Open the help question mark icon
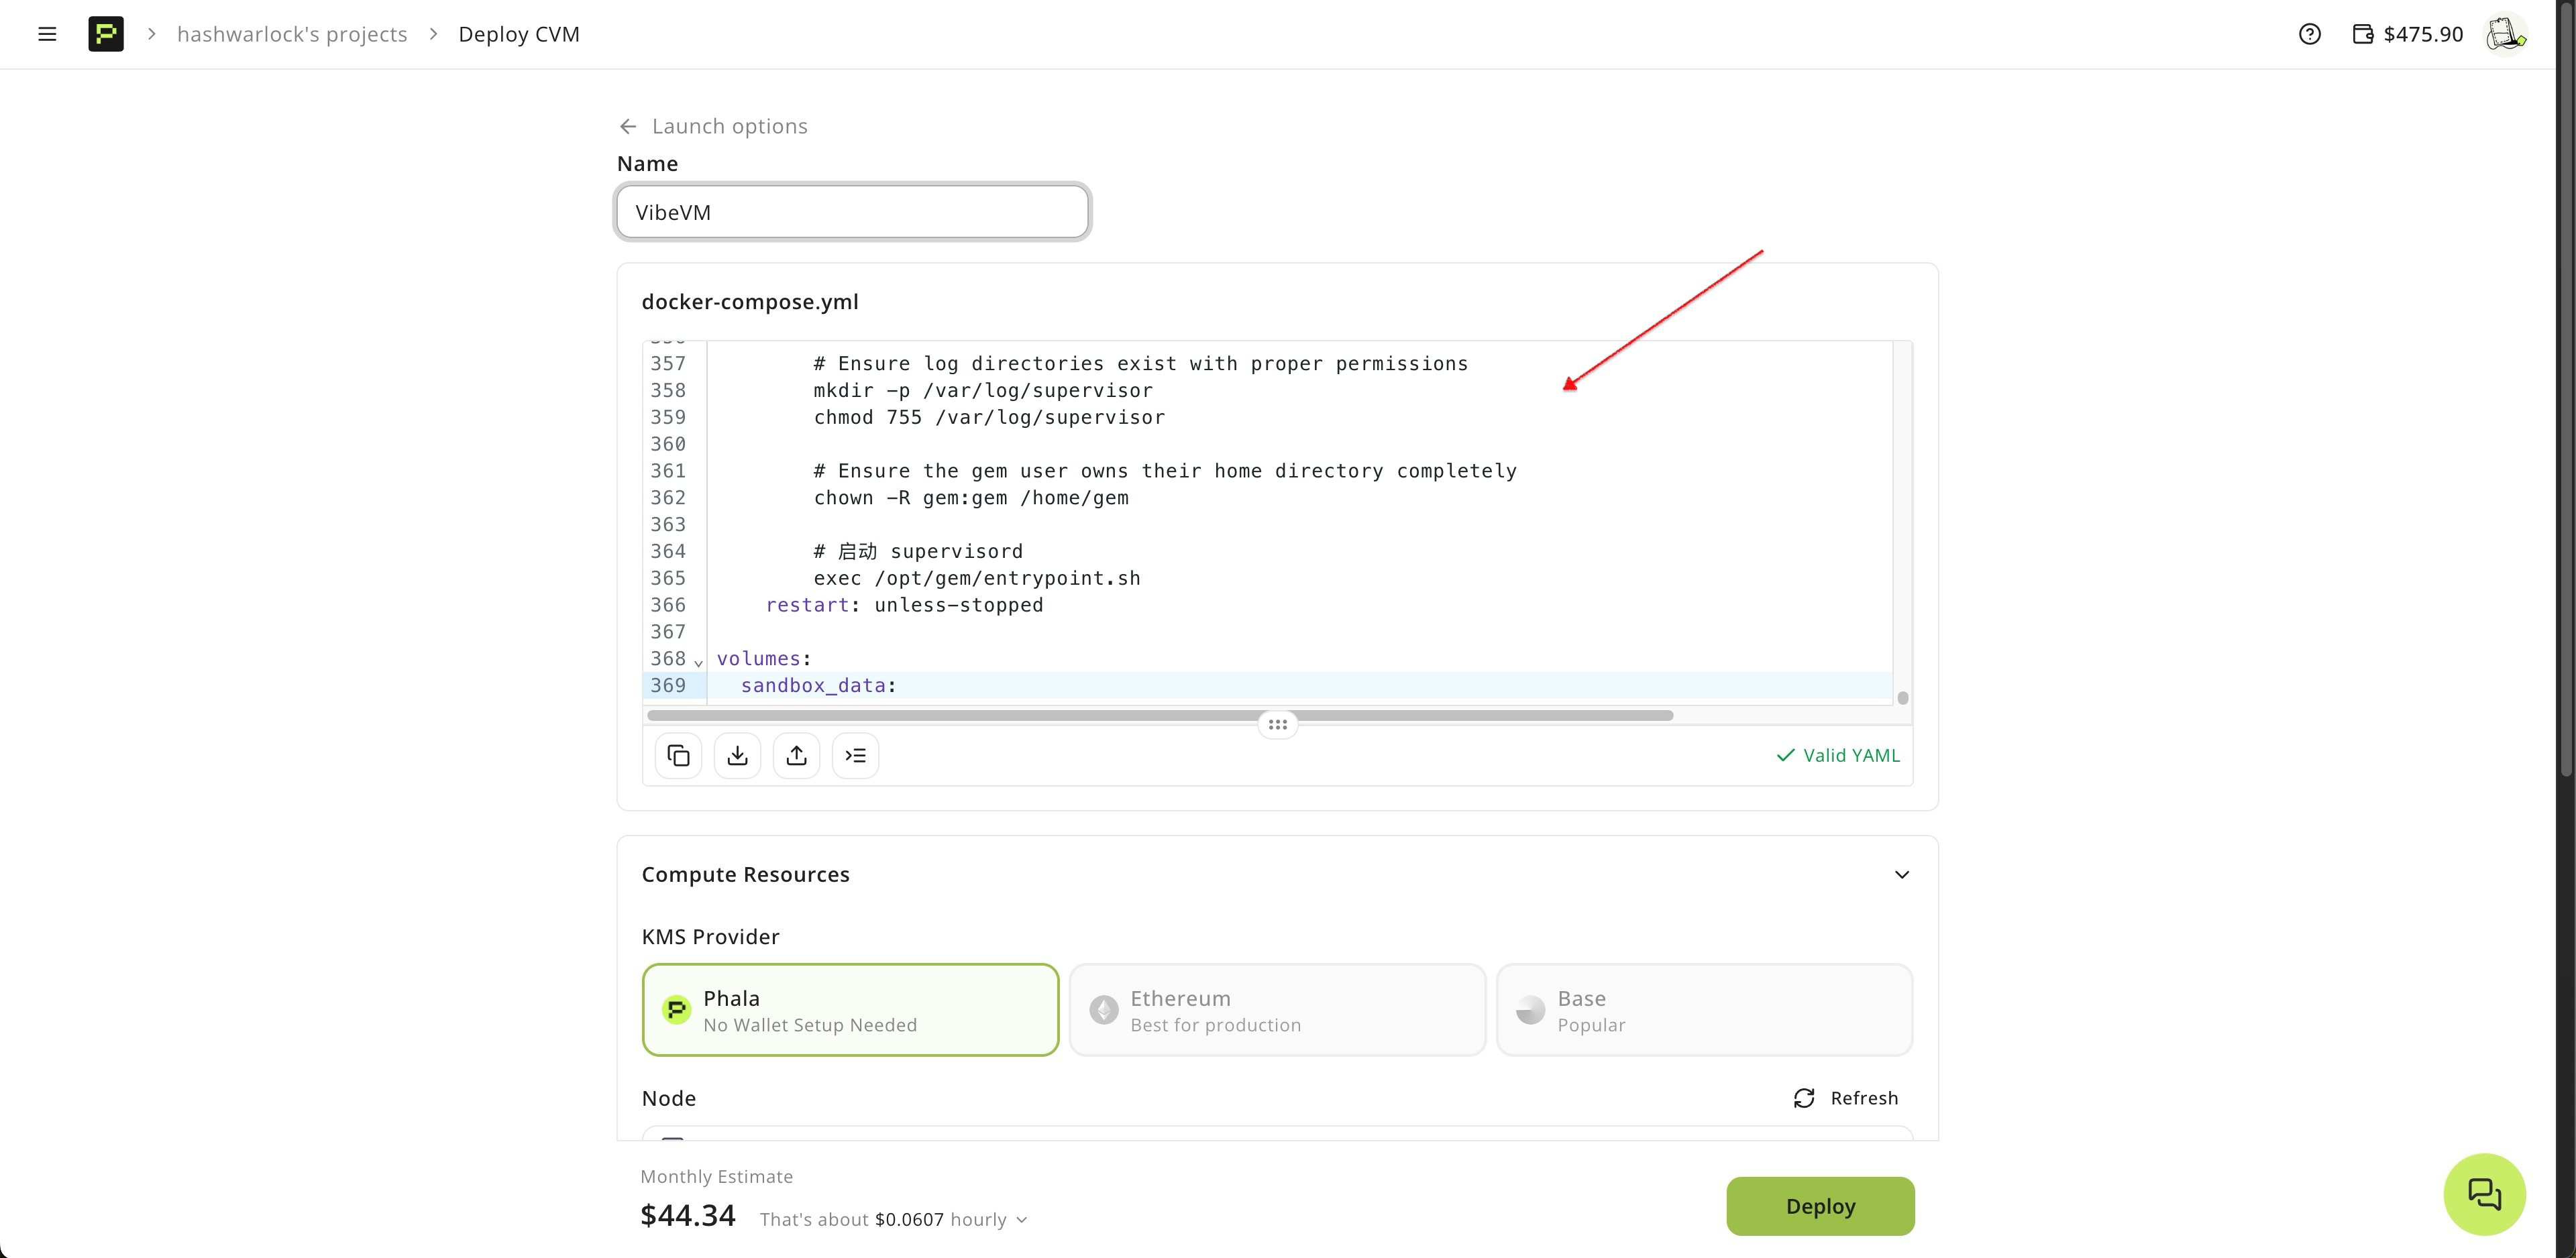 (2309, 34)
